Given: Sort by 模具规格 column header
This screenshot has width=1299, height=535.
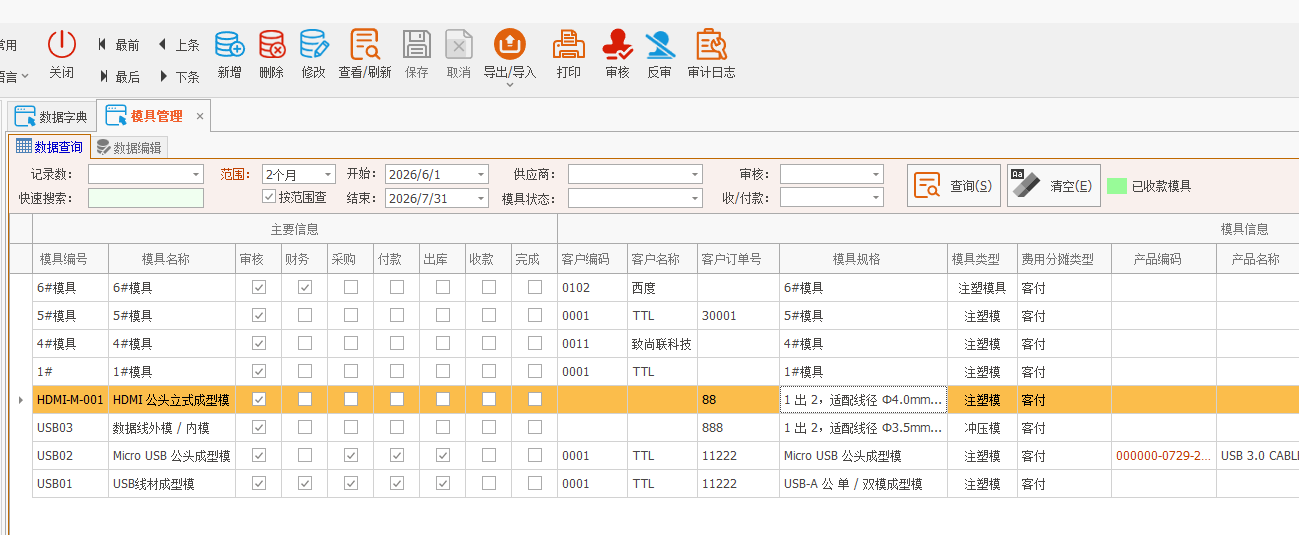Looking at the screenshot, I should [x=863, y=259].
